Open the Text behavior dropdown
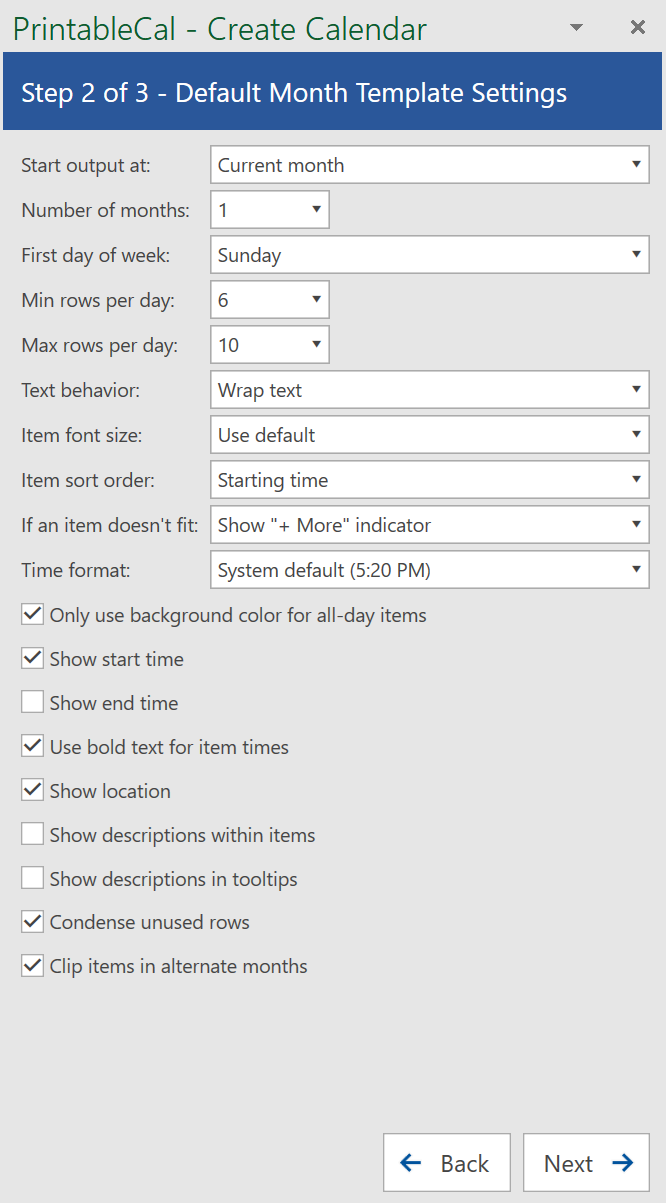Viewport: 666px width, 1203px height. click(x=430, y=390)
